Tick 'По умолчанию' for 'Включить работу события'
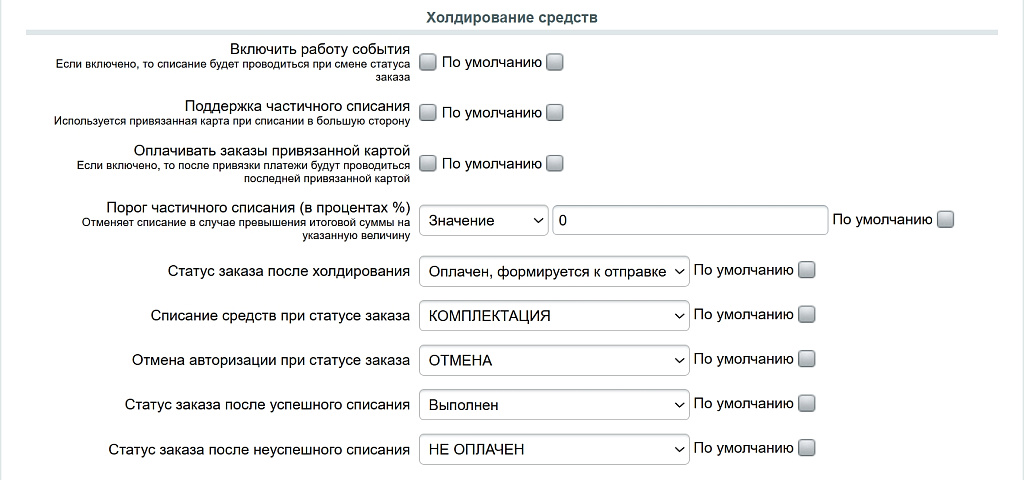 click(555, 62)
